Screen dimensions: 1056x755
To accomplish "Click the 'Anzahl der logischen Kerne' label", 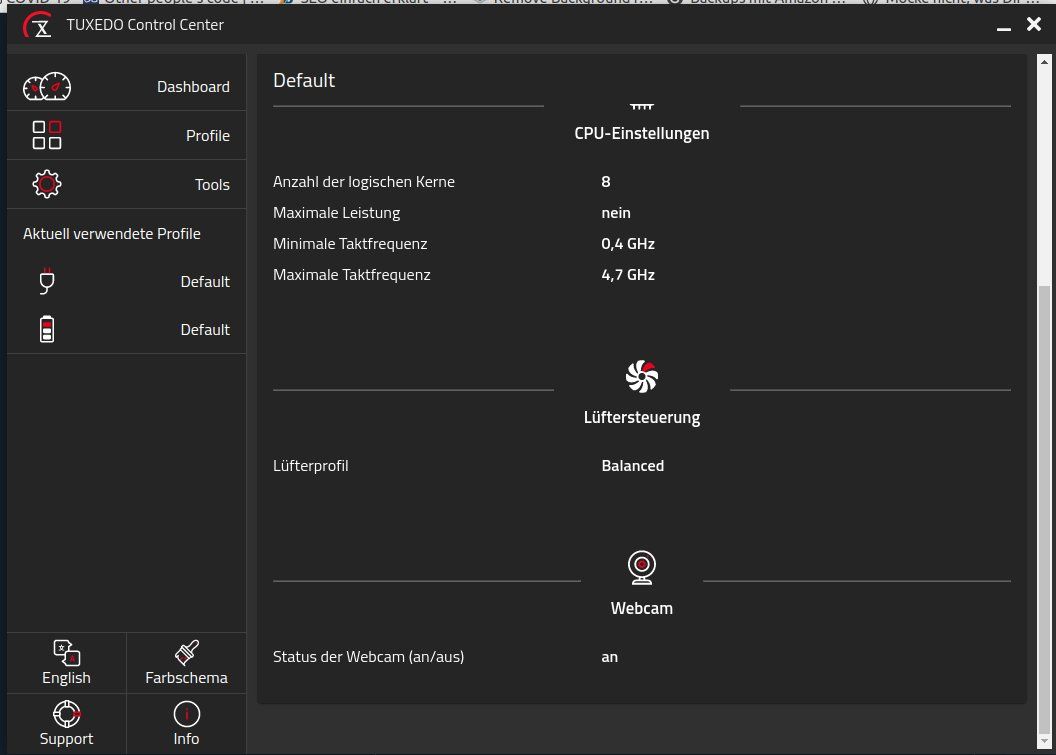I will (x=364, y=182).
